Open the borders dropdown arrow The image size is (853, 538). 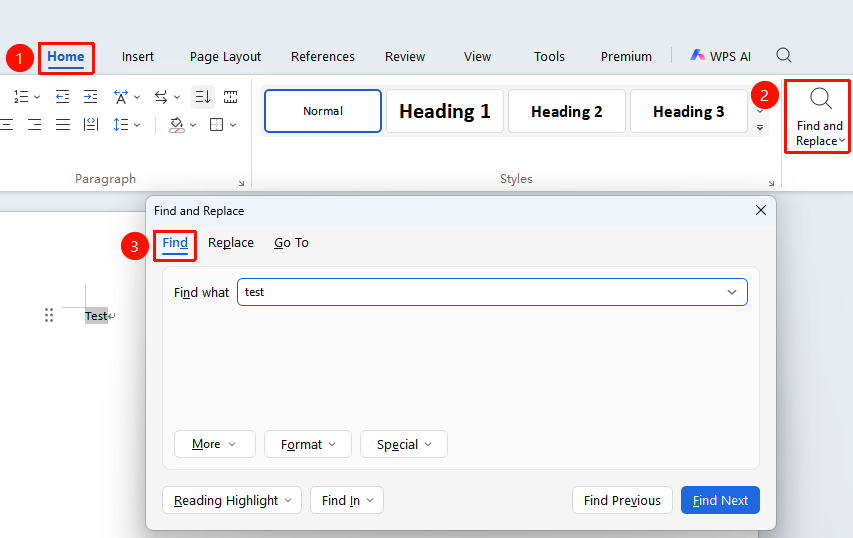coord(233,125)
